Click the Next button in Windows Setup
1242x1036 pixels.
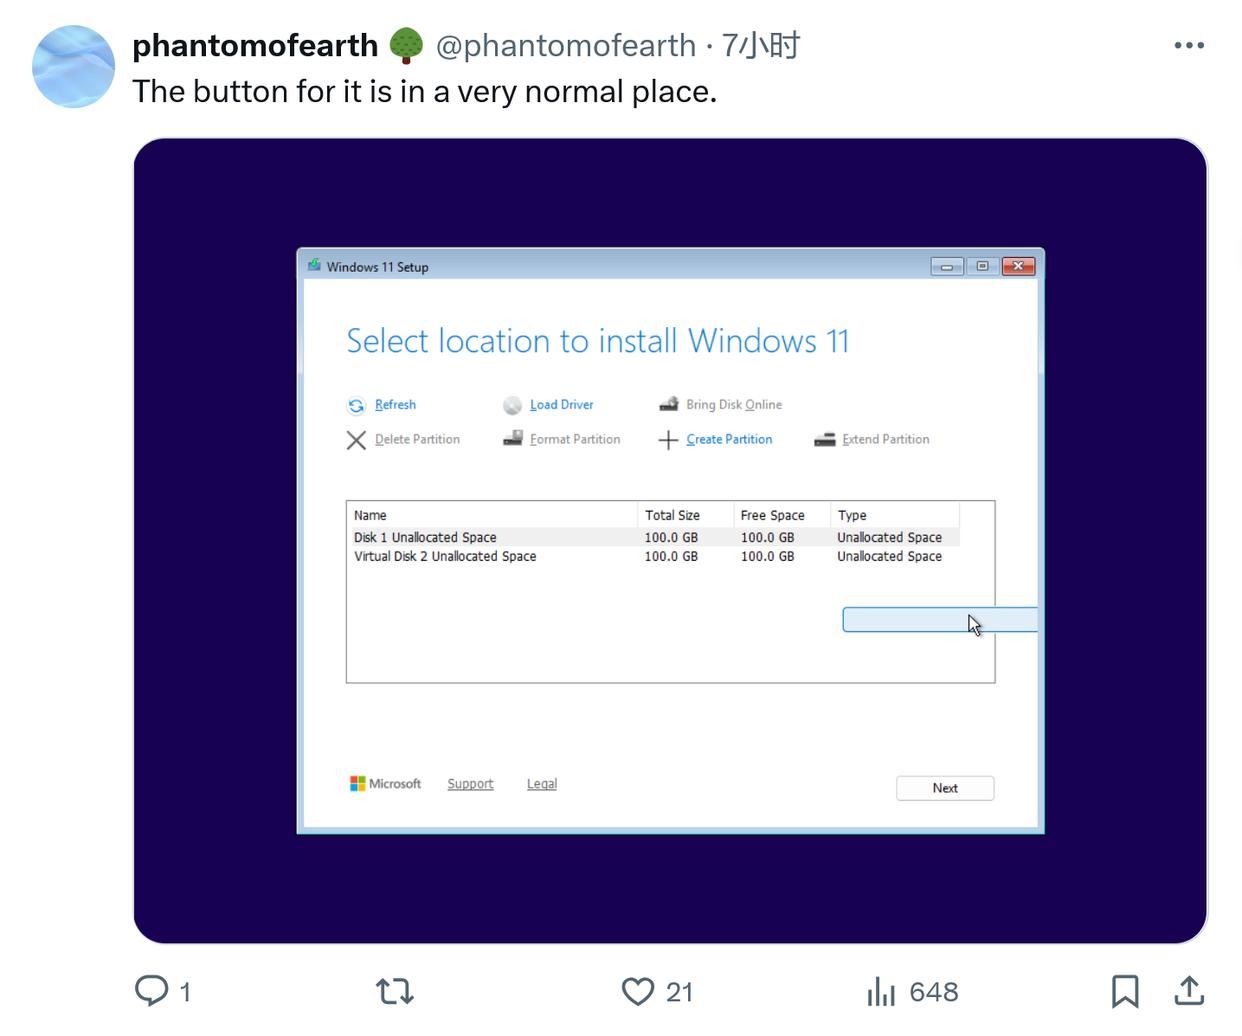pos(944,788)
